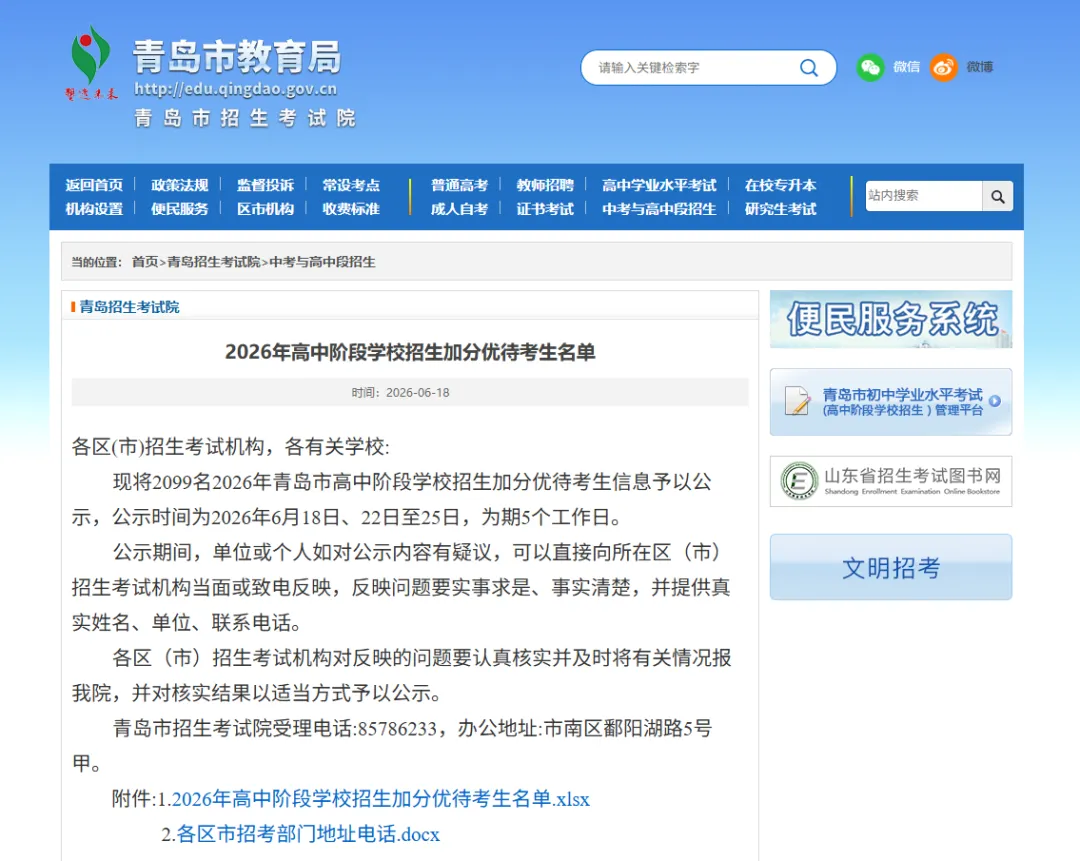Open the 便民服务系统 banner
The height and width of the screenshot is (861, 1080).
(891, 319)
